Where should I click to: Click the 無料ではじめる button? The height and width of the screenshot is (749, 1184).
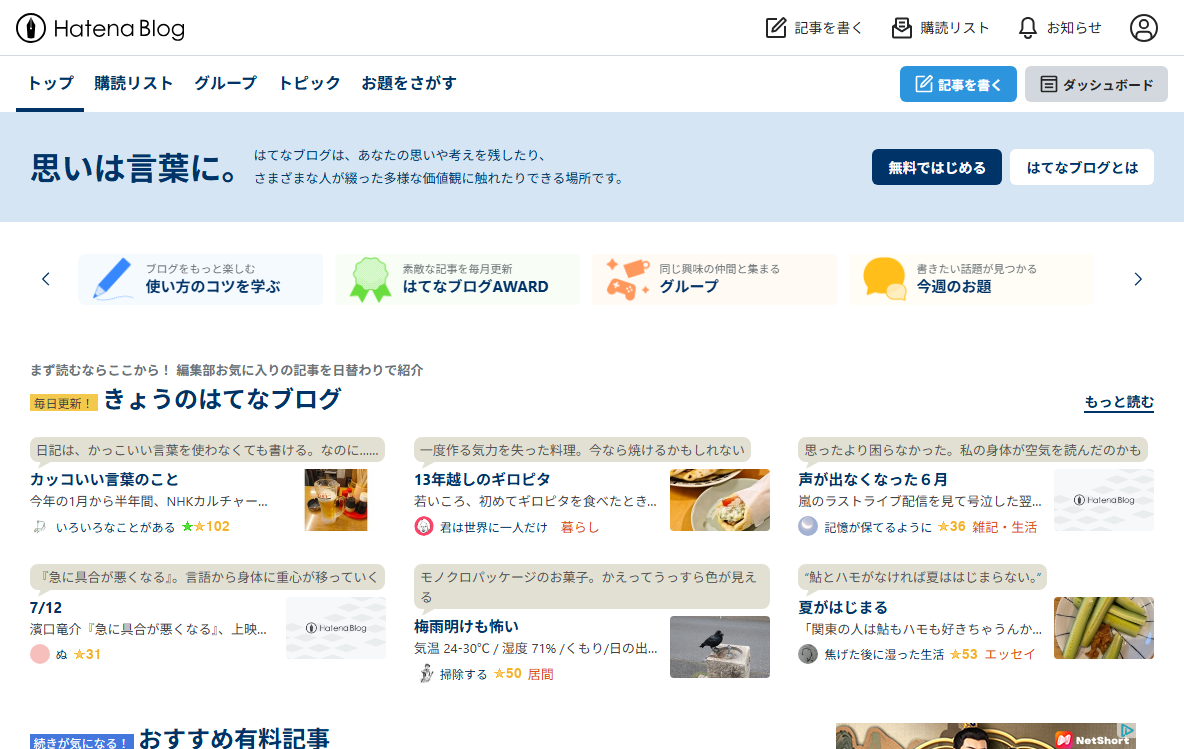tap(937, 167)
